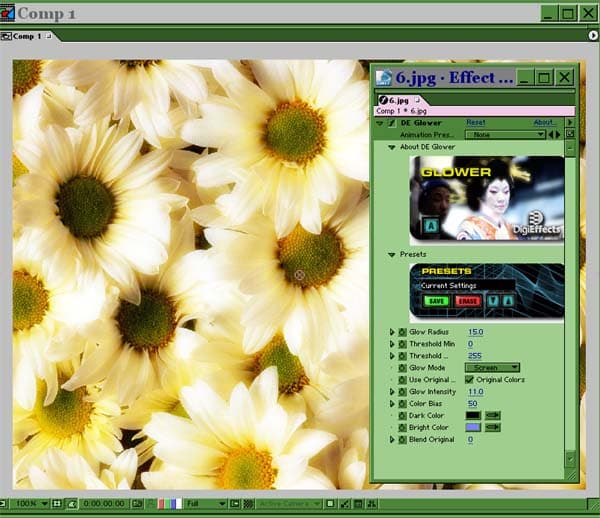Open the Effect Controls panel flyout menu arrow
This screenshot has height=518, width=600.
tap(570, 122)
